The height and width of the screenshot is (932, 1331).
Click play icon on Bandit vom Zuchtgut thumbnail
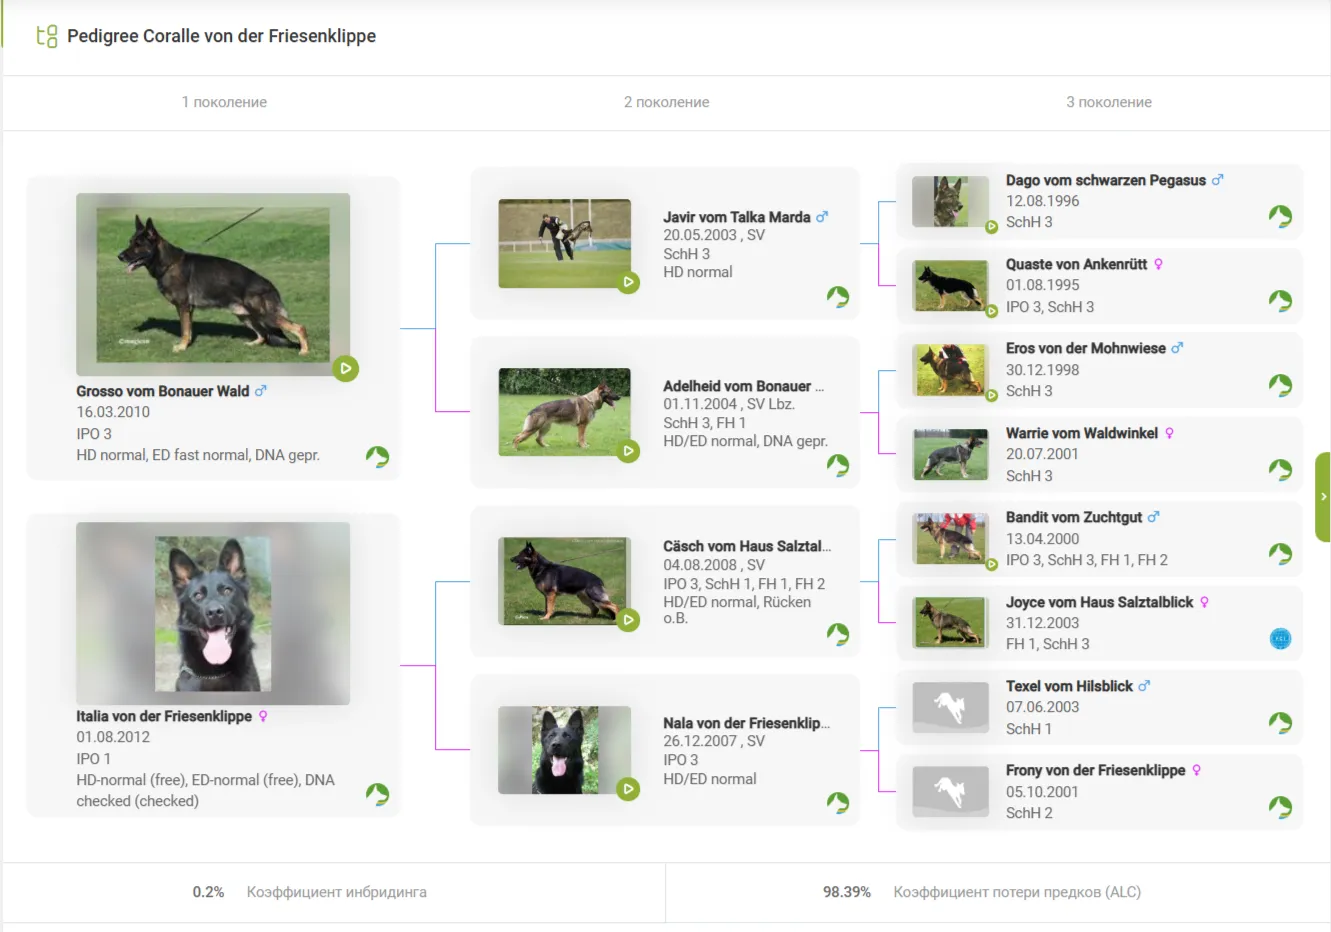[x=991, y=565]
